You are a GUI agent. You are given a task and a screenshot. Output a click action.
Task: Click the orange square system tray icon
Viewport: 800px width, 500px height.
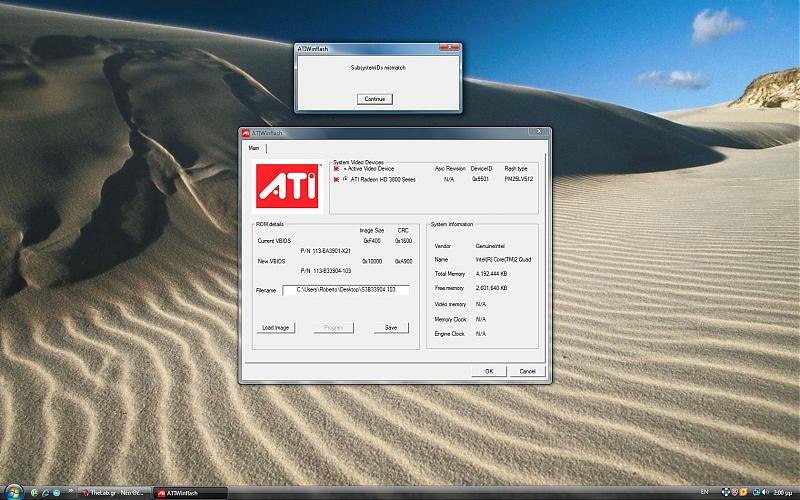click(x=744, y=492)
